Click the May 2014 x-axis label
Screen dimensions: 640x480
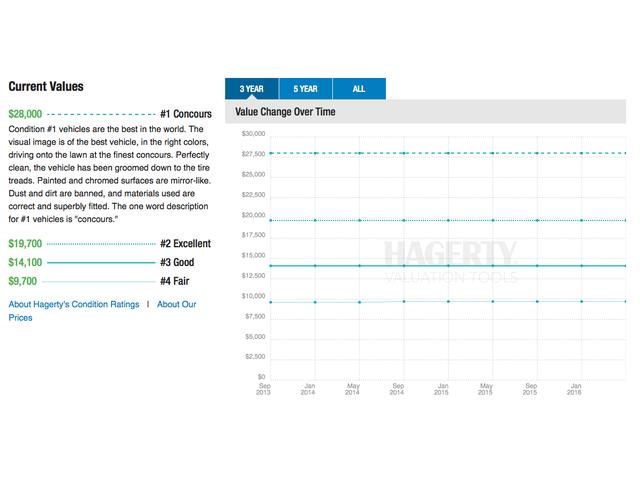point(353,389)
